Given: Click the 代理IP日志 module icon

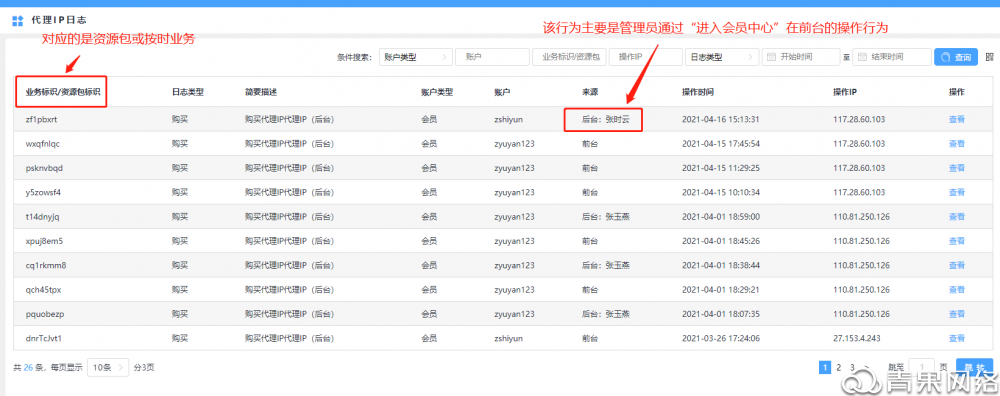Looking at the screenshot, I should coord(18,21).
